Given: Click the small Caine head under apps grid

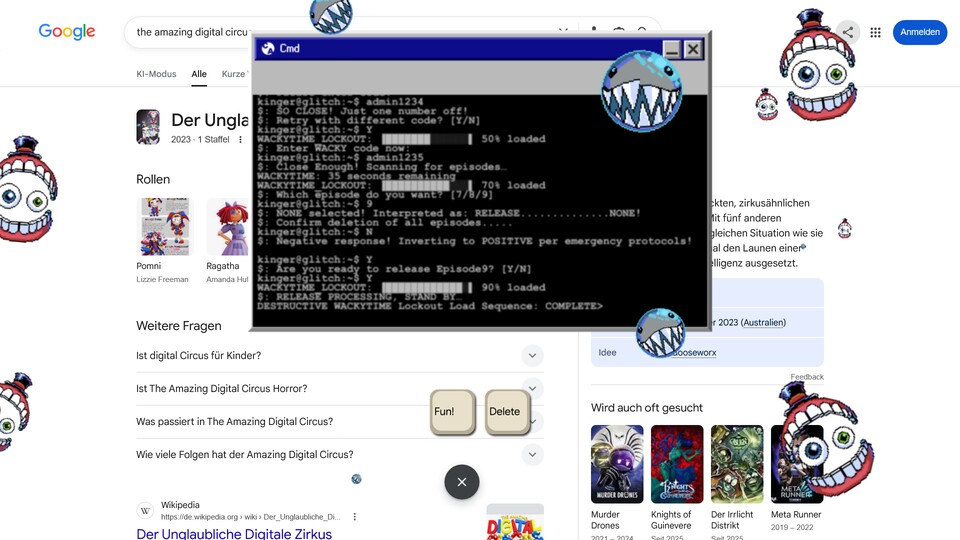Looking at the screenshot, I should pyautogui.click(x=767, y=104).
